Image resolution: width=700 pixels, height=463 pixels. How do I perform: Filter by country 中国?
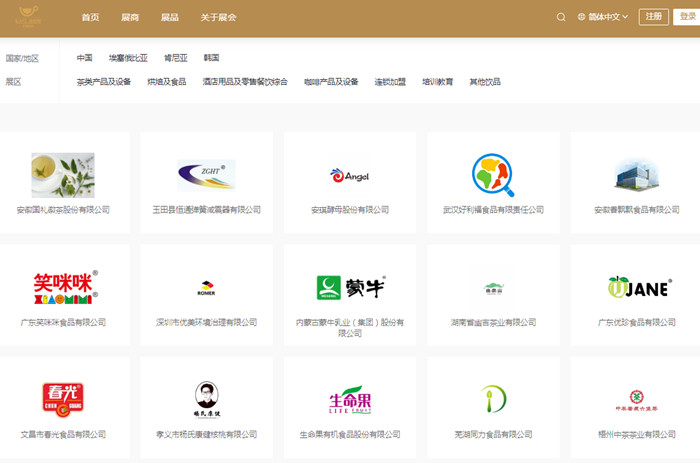[85, 58]
